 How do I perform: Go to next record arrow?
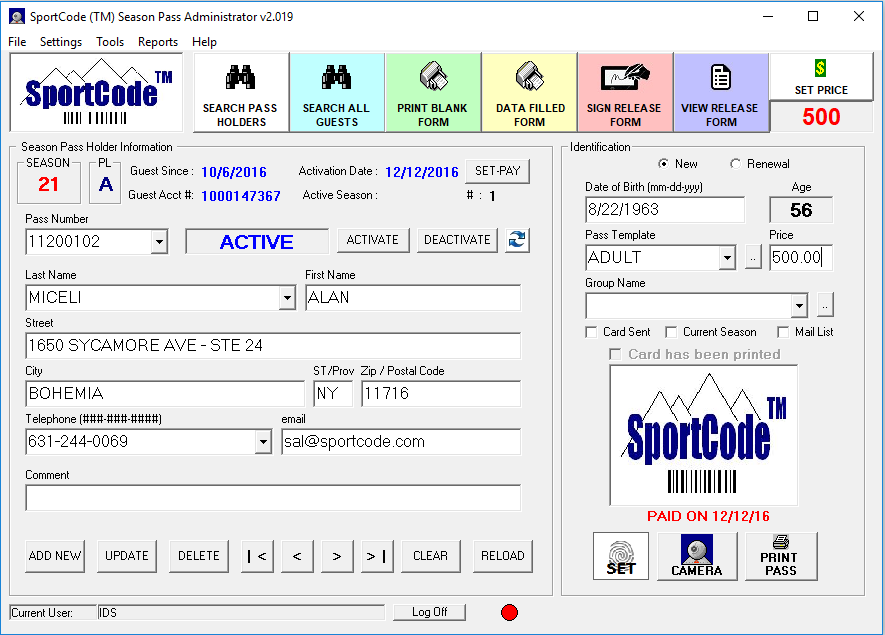[337, 557]
